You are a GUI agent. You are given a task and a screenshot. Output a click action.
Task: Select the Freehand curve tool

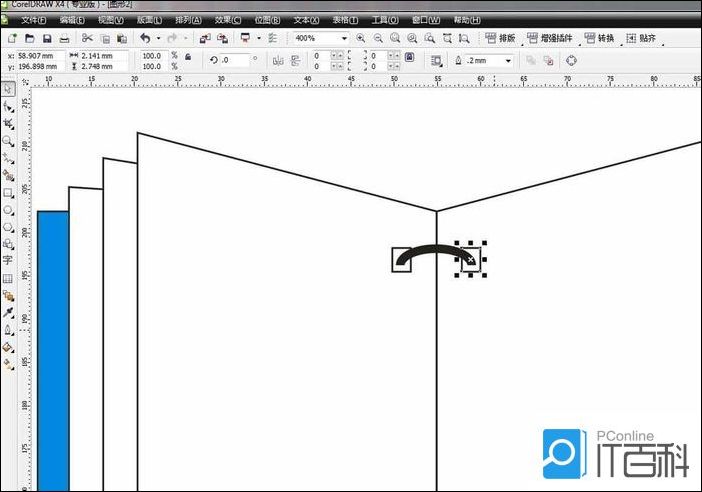coord(8,158)
